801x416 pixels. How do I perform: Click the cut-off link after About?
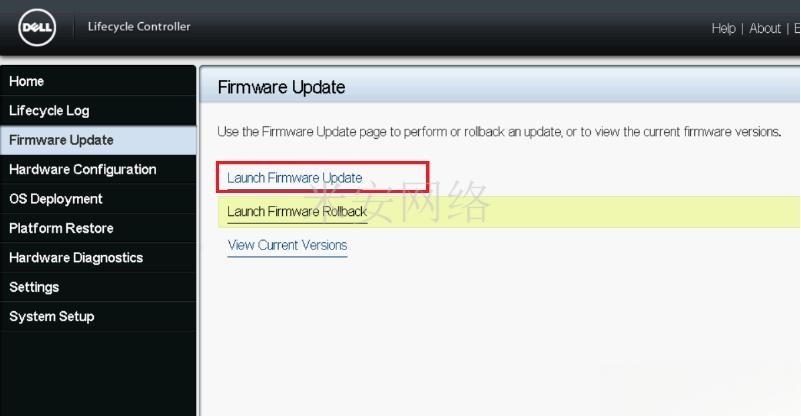pyautogui.click(x=797, y=29)
